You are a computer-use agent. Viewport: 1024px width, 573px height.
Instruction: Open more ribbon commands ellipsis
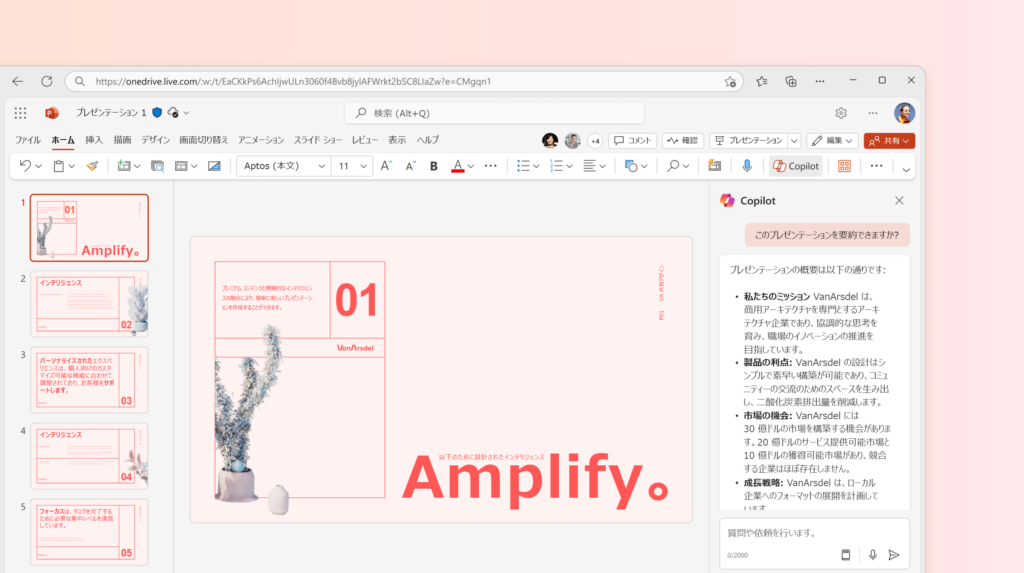(x=876, y=166)
